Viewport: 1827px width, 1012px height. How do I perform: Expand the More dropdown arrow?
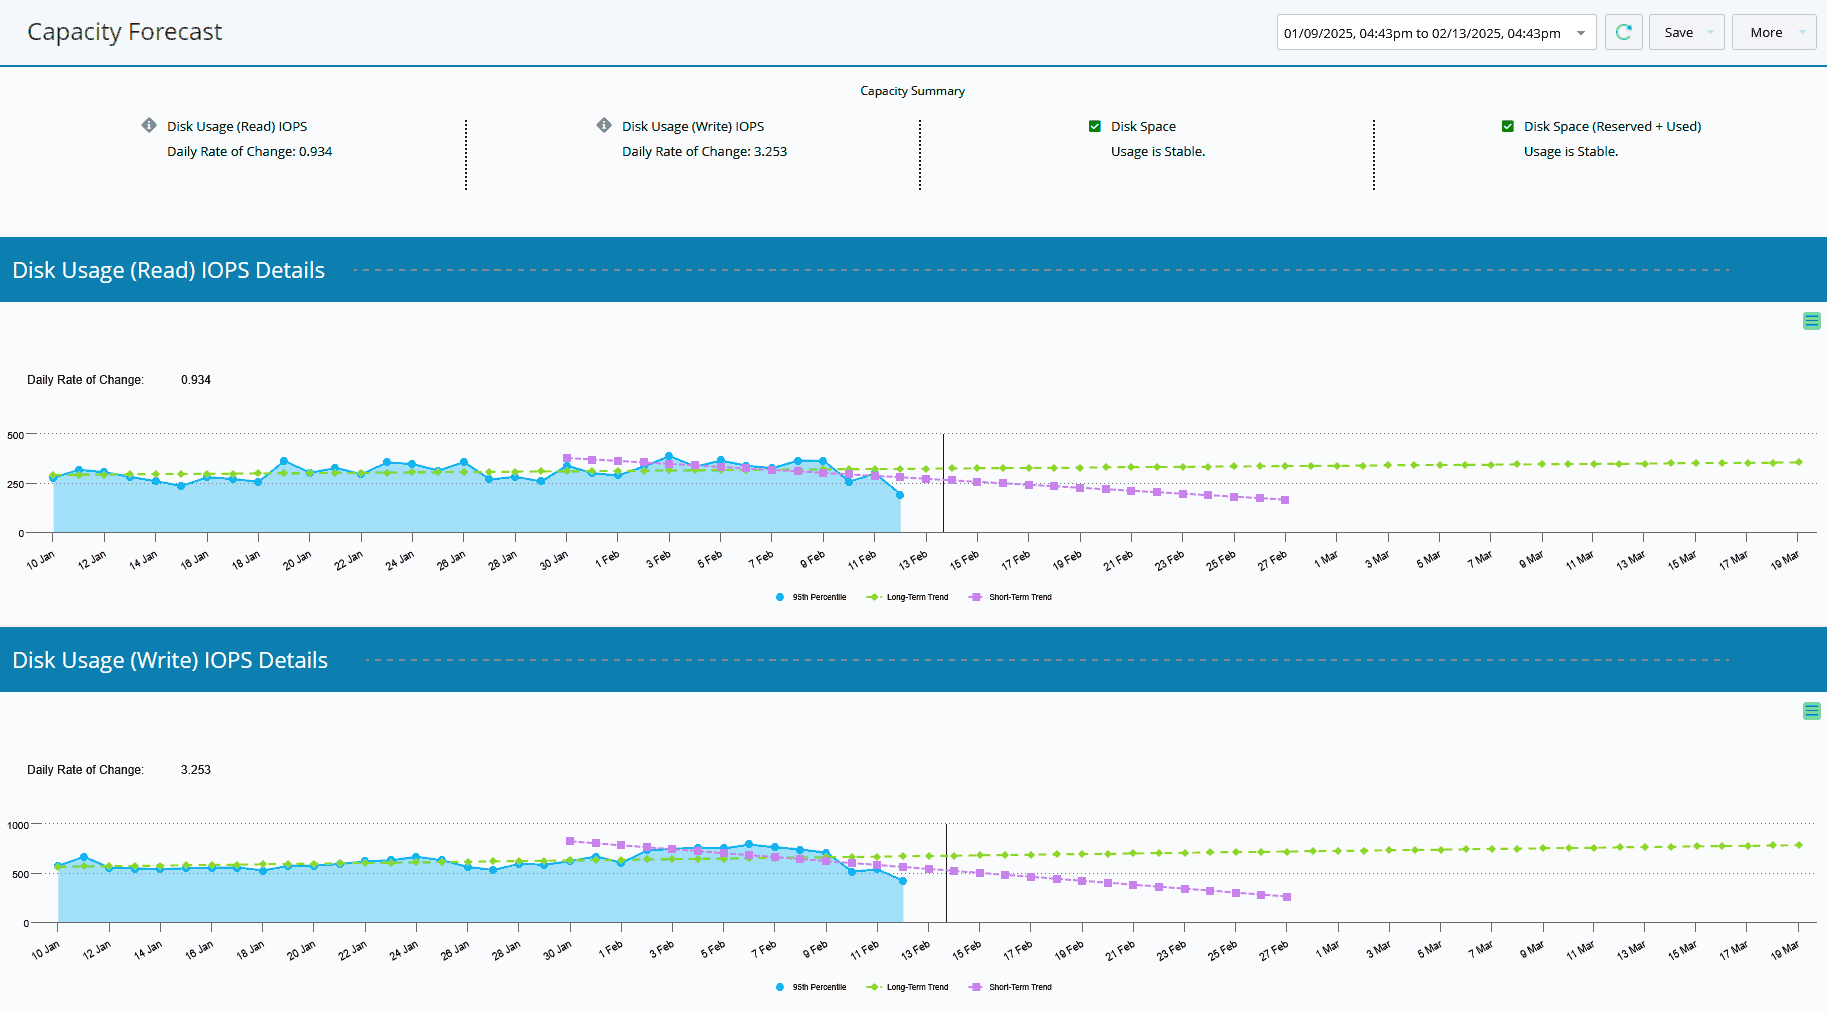click(x=1803, y=32)
